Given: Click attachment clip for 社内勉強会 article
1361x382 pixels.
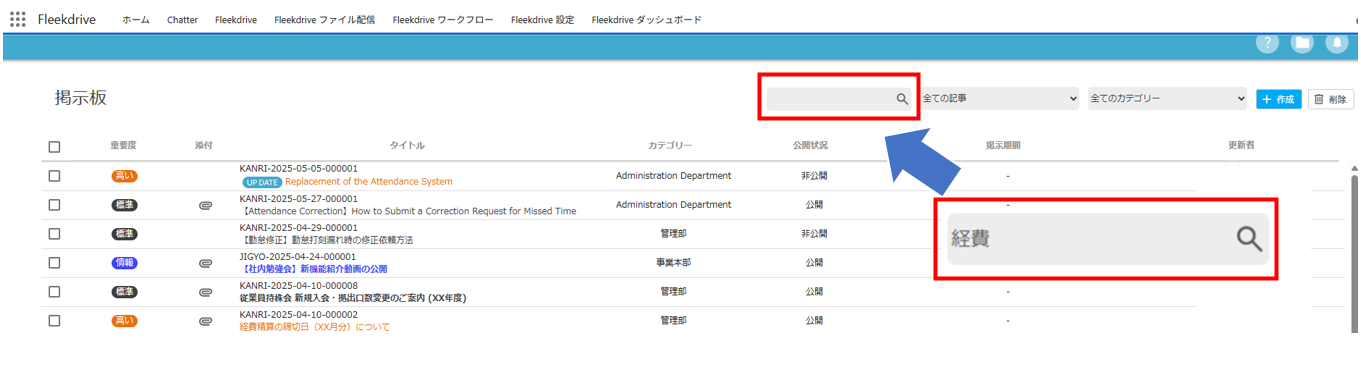Looking at the screenshot, I should [205, 263].
